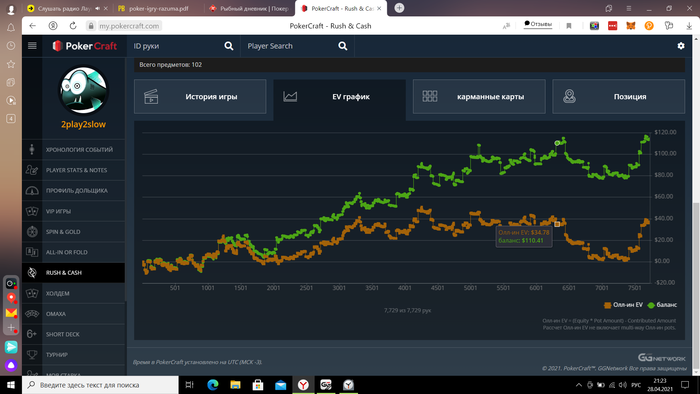Show hidden system tray icons

pyautogui.click(x=579, y=385)
